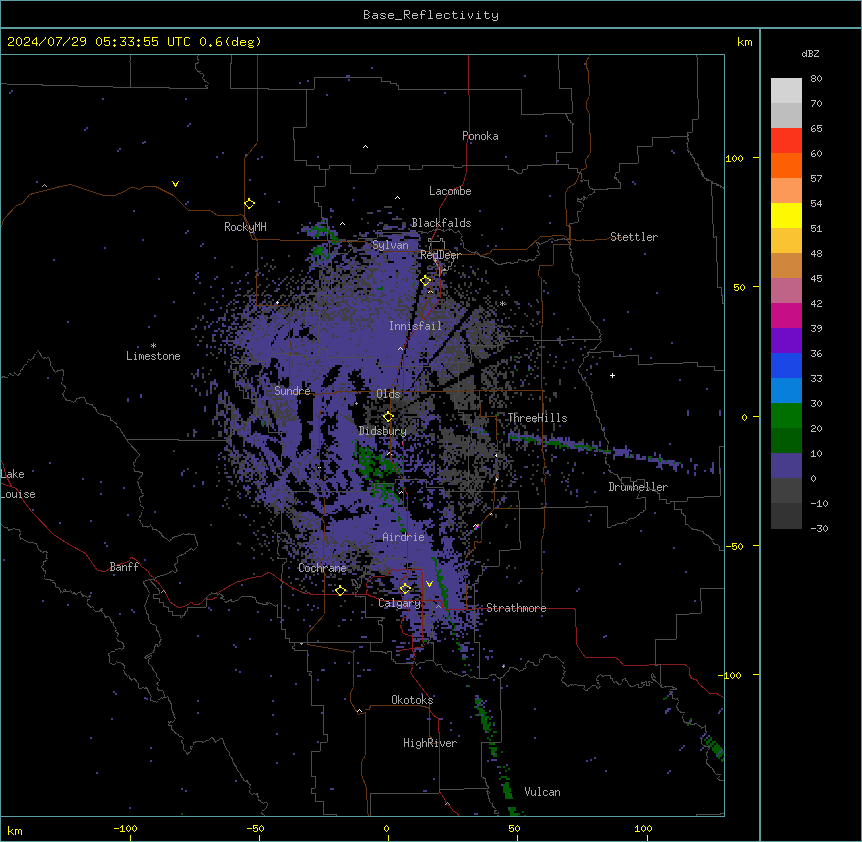
Task: Select the Sundre label
Action: [292, 391]
